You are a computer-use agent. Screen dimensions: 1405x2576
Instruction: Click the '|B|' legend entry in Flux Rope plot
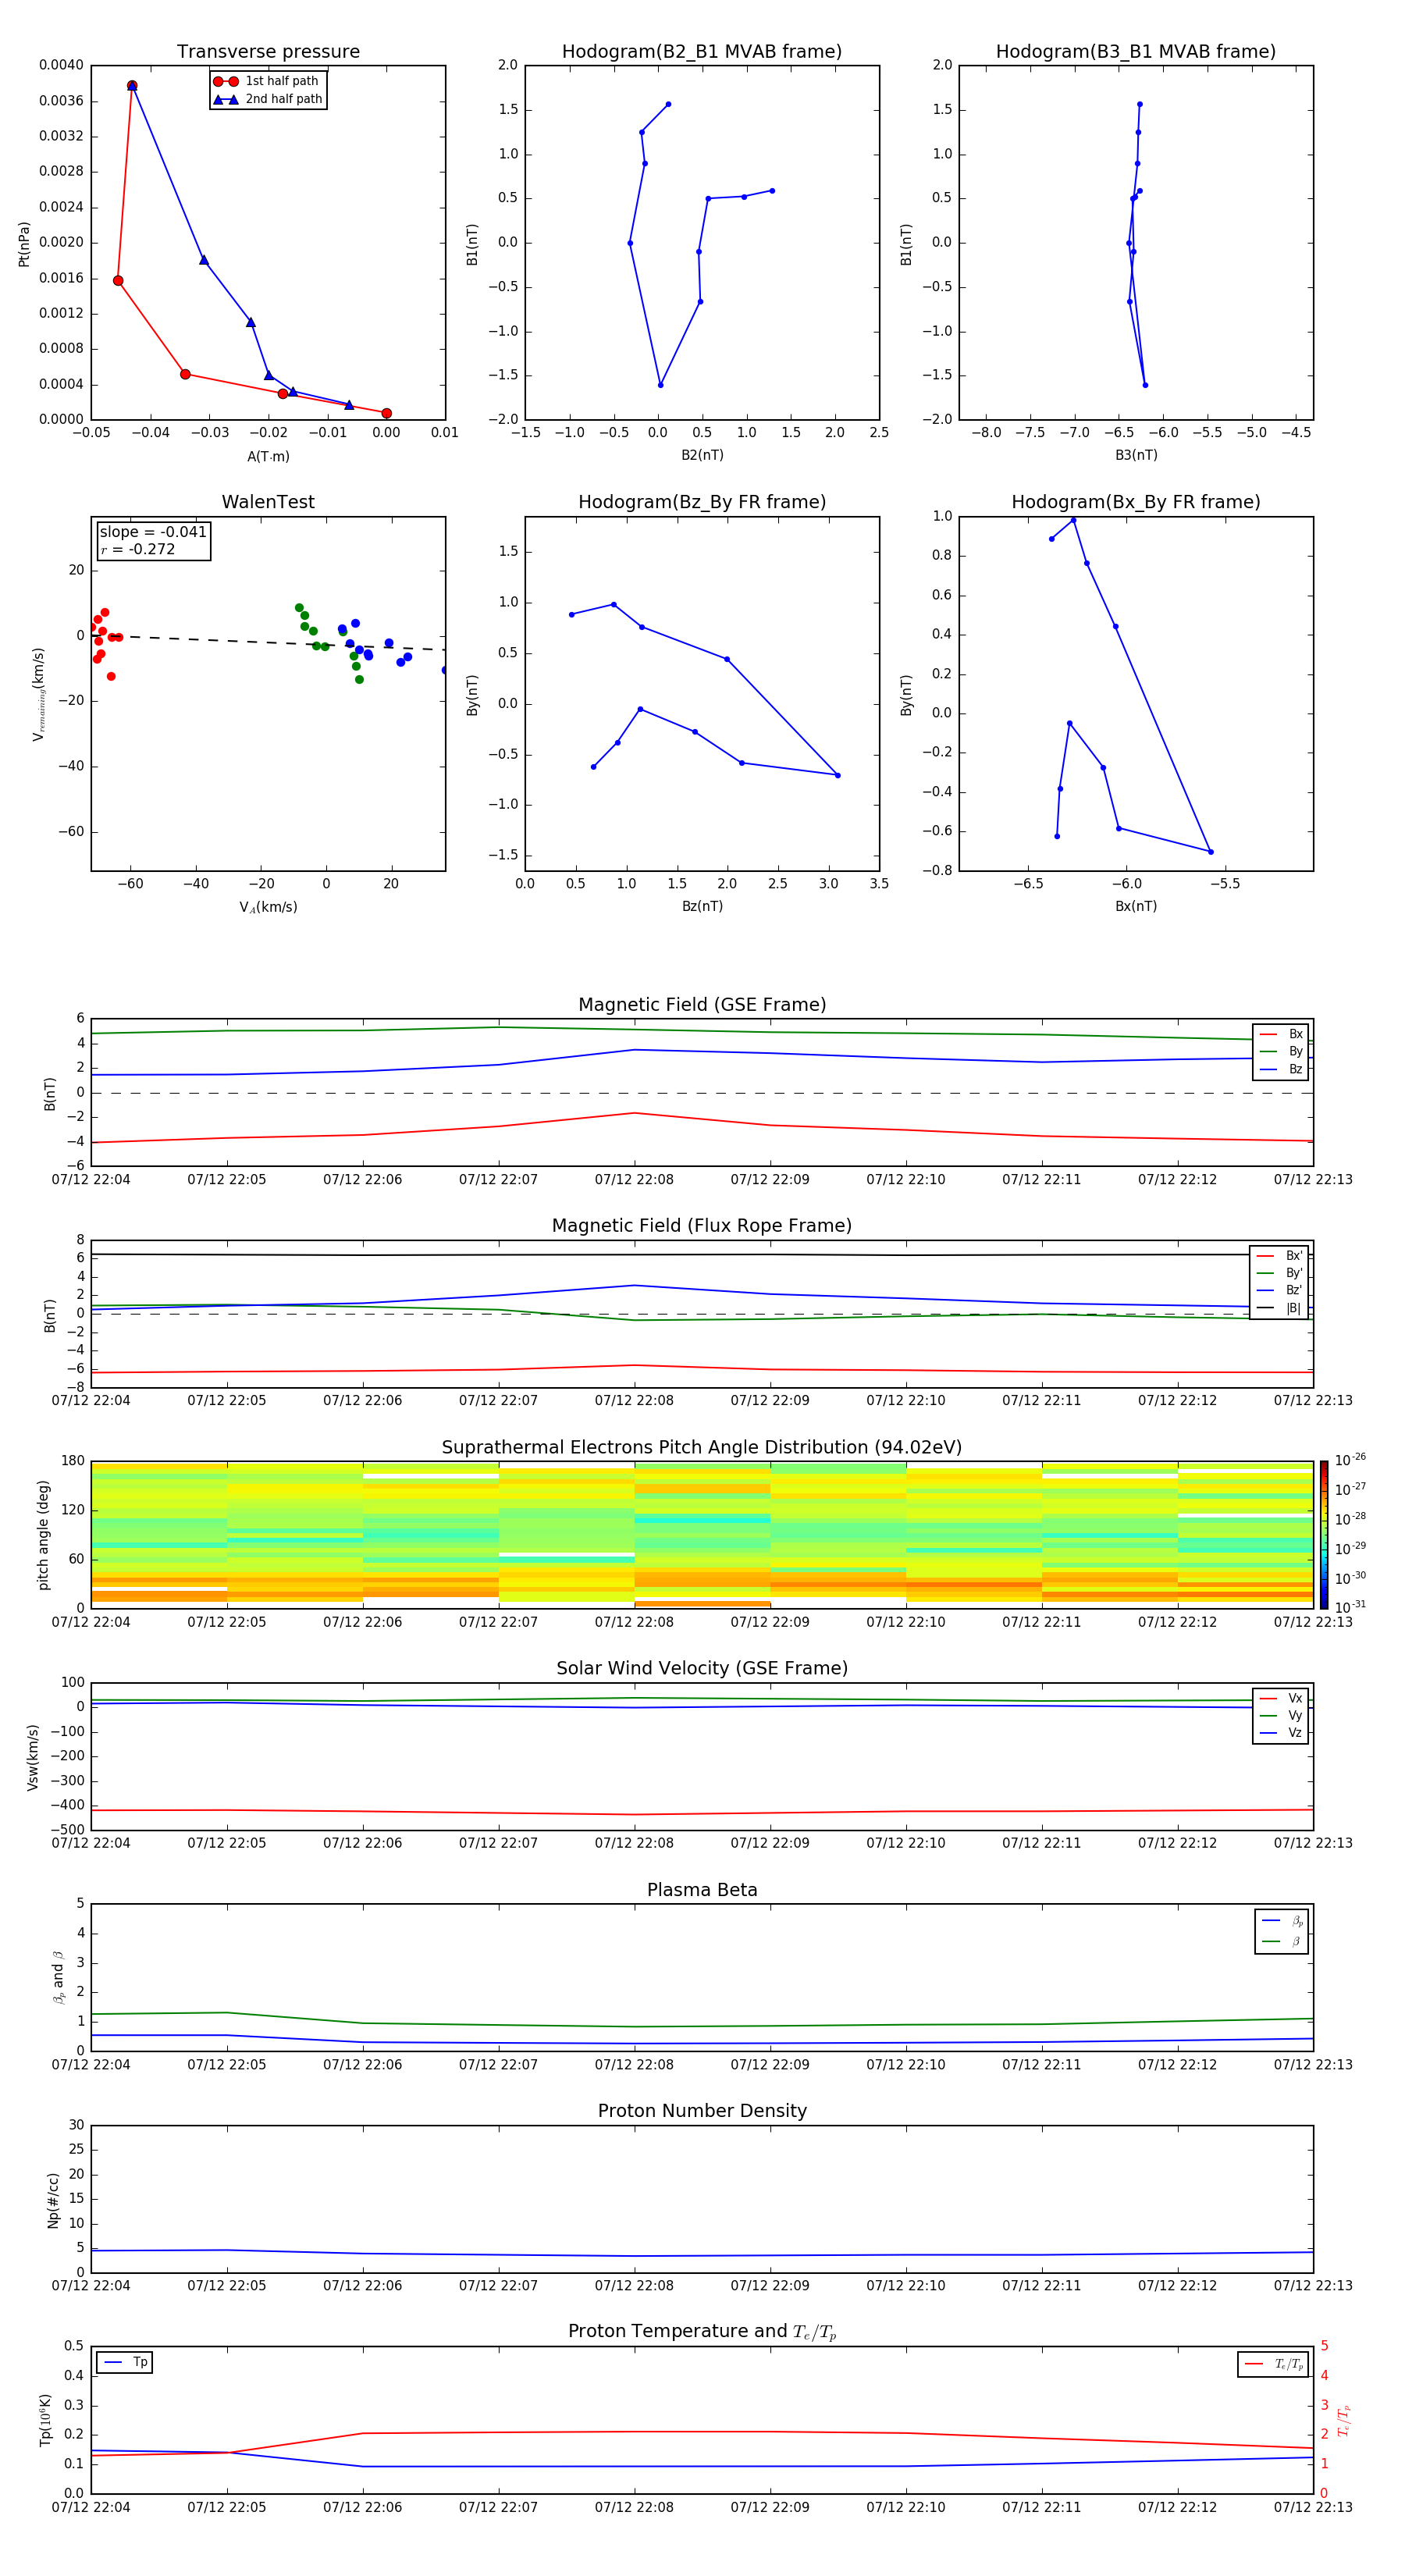[1280, 1308]
